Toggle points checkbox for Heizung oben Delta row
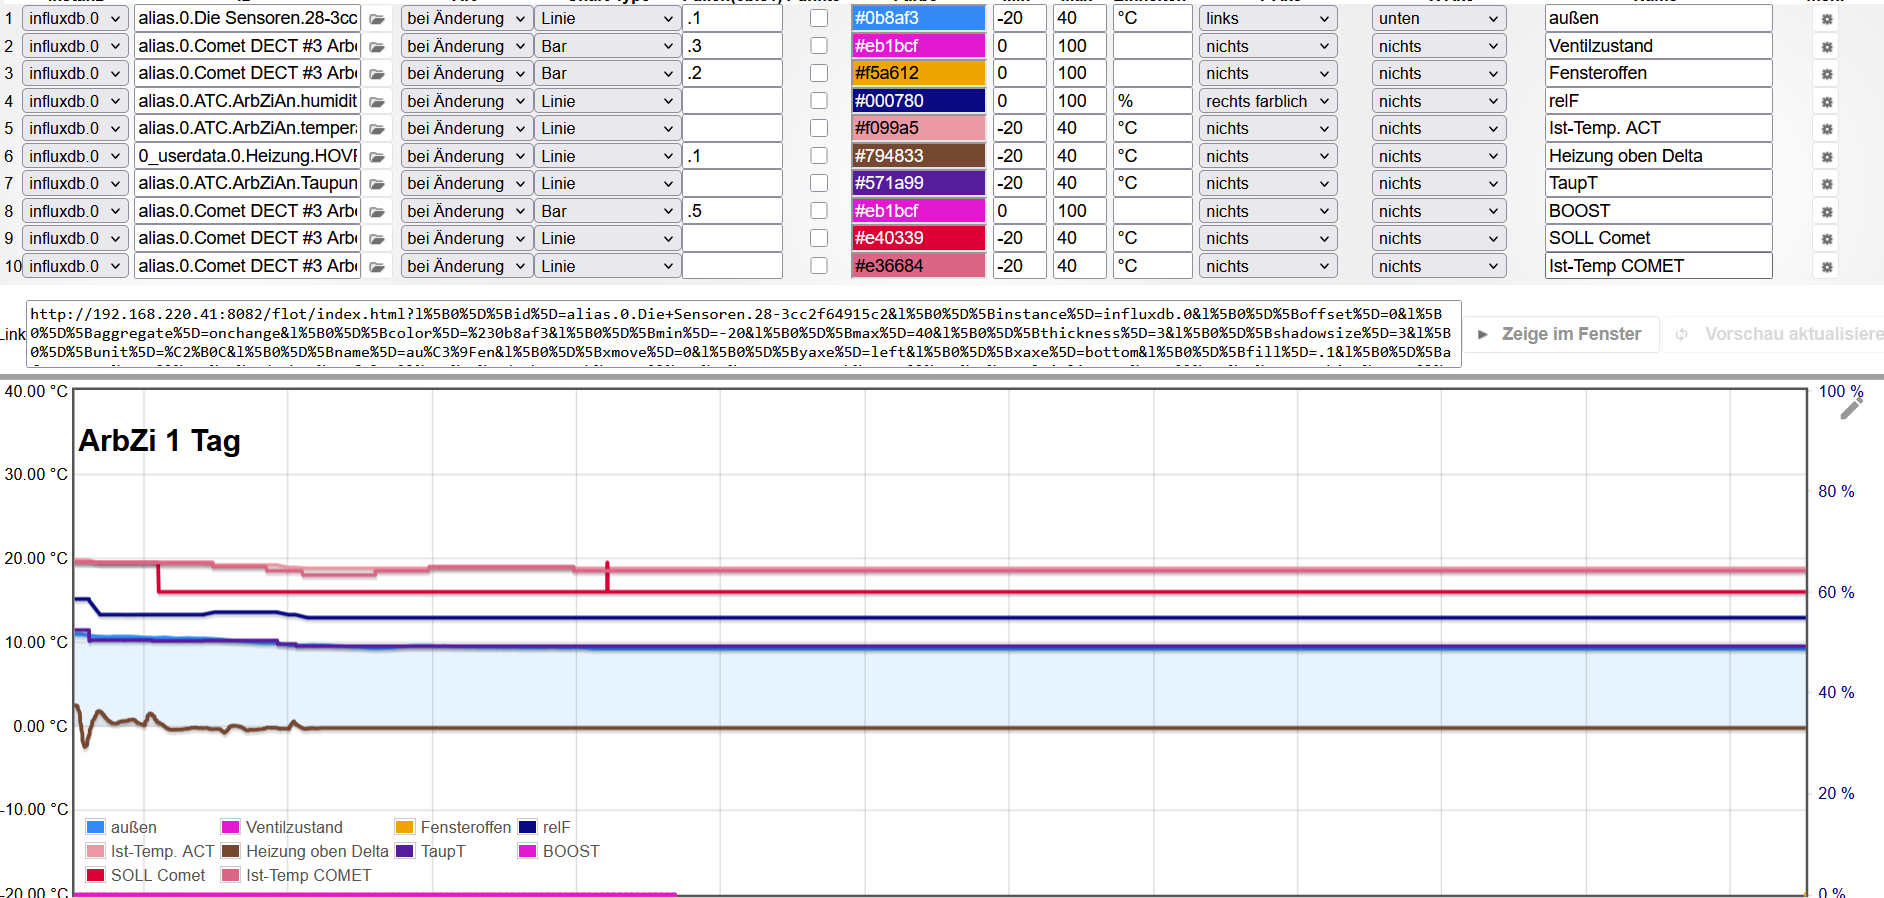This screenshot has height=898, width=1884. pos(819,156)
